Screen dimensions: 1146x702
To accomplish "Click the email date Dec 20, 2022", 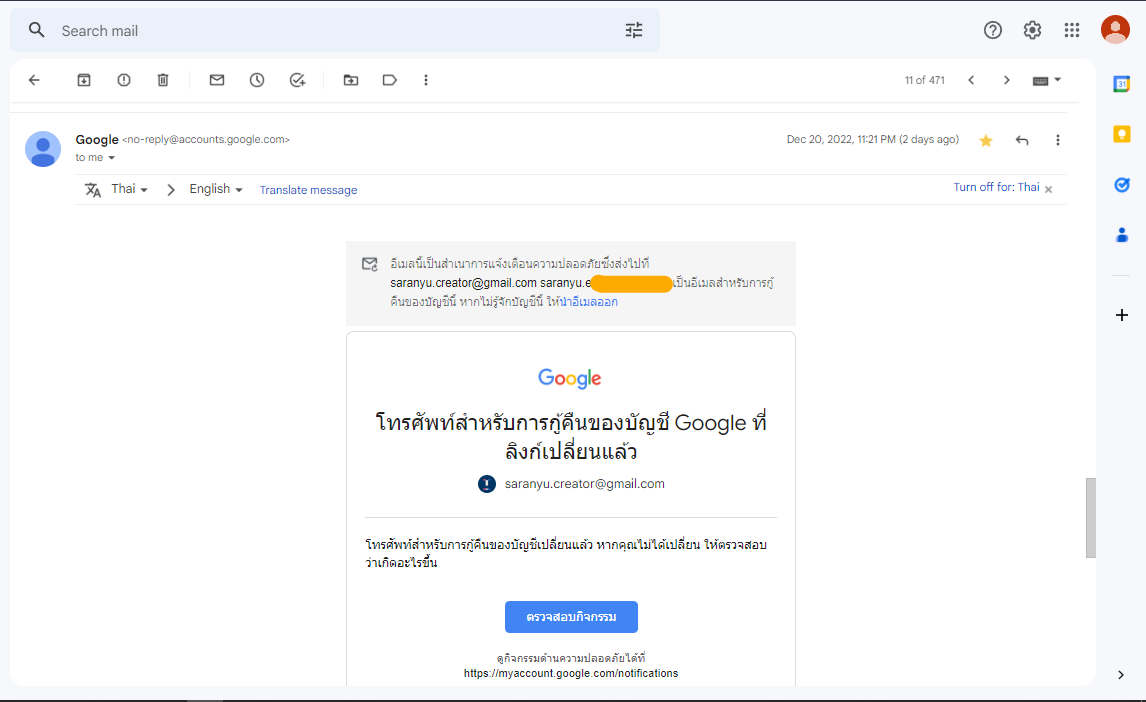I will click(873, 140).
